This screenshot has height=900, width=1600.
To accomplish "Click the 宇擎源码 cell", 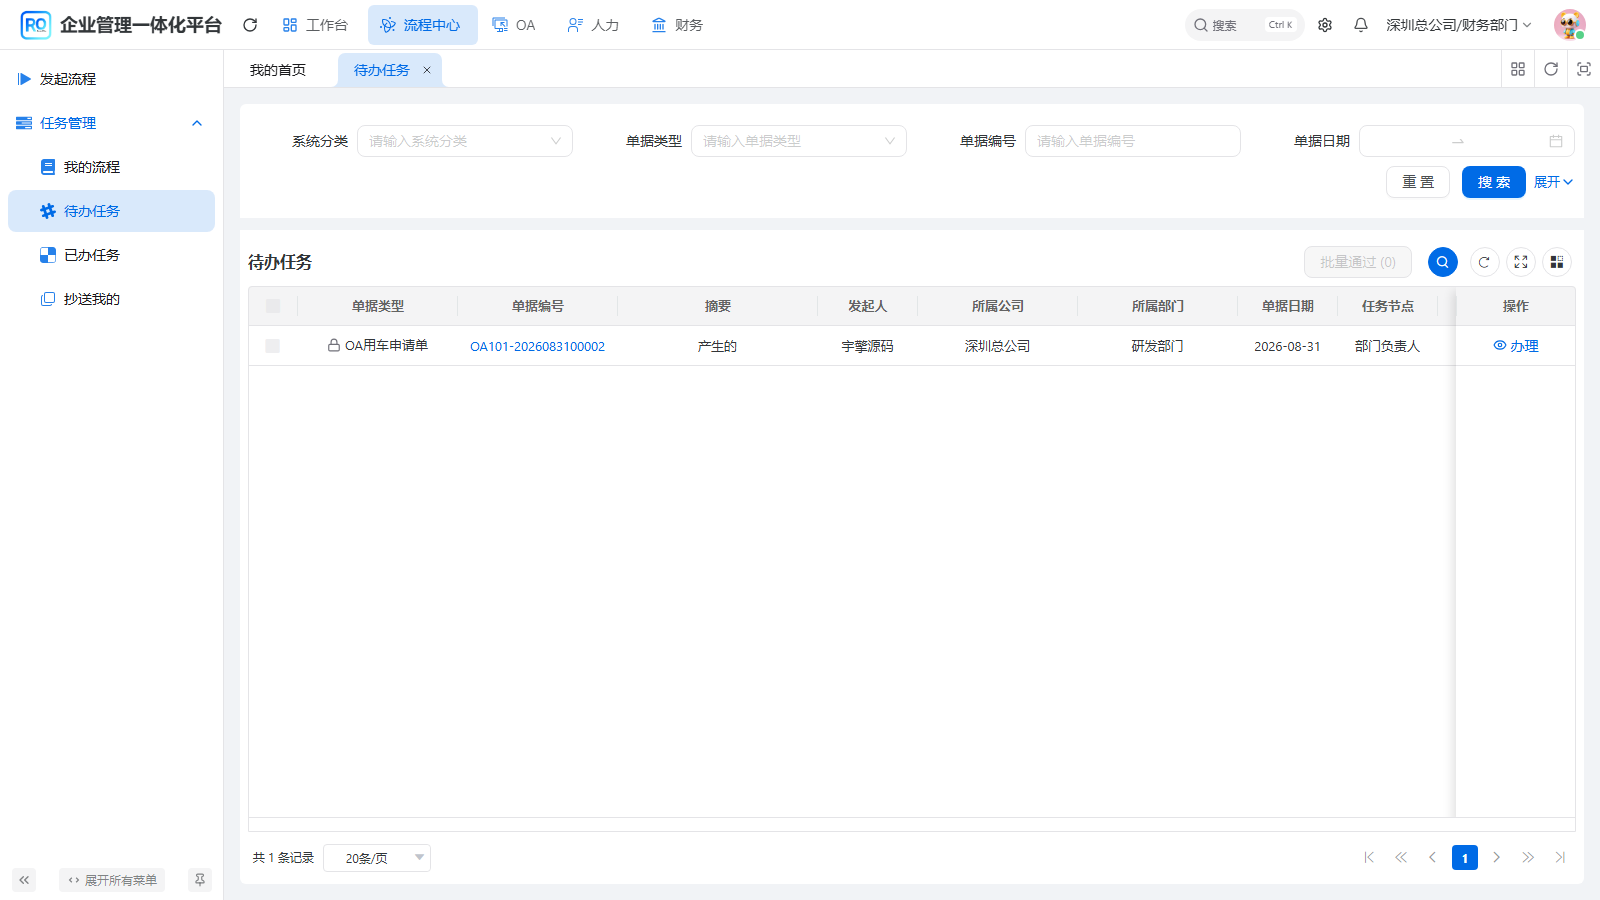I will (x=868, y=346).
